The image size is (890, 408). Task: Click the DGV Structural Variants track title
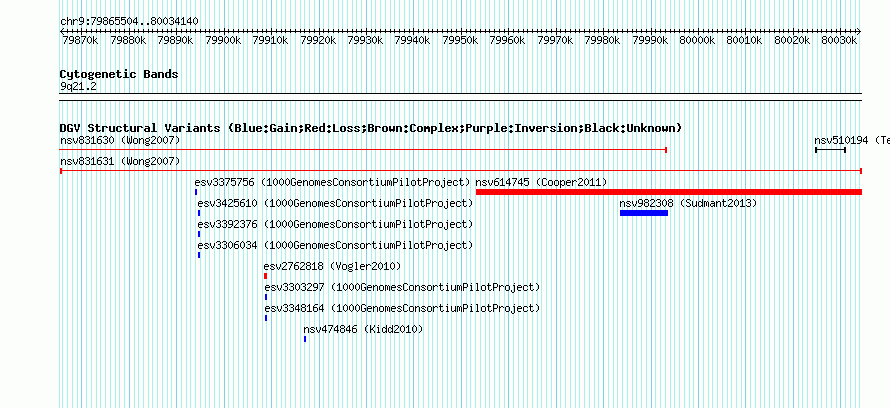371,128
